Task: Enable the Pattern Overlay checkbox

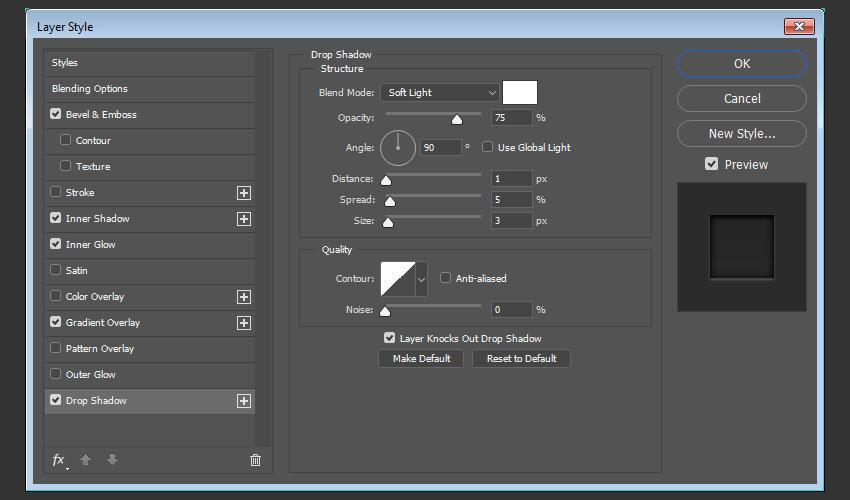Action: (x=55, y=348)
